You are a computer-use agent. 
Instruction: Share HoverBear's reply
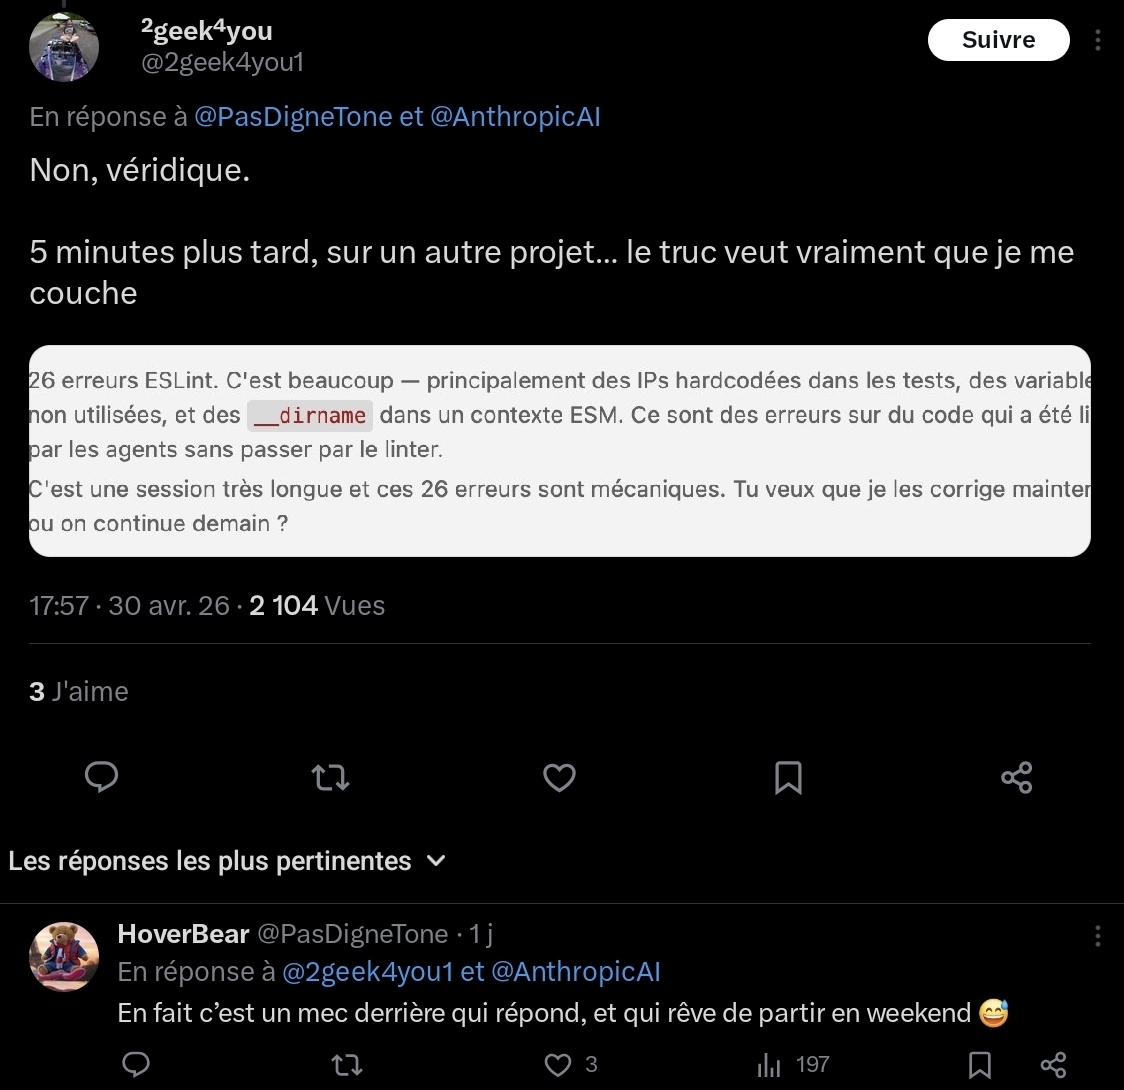click(1053, 1065)
